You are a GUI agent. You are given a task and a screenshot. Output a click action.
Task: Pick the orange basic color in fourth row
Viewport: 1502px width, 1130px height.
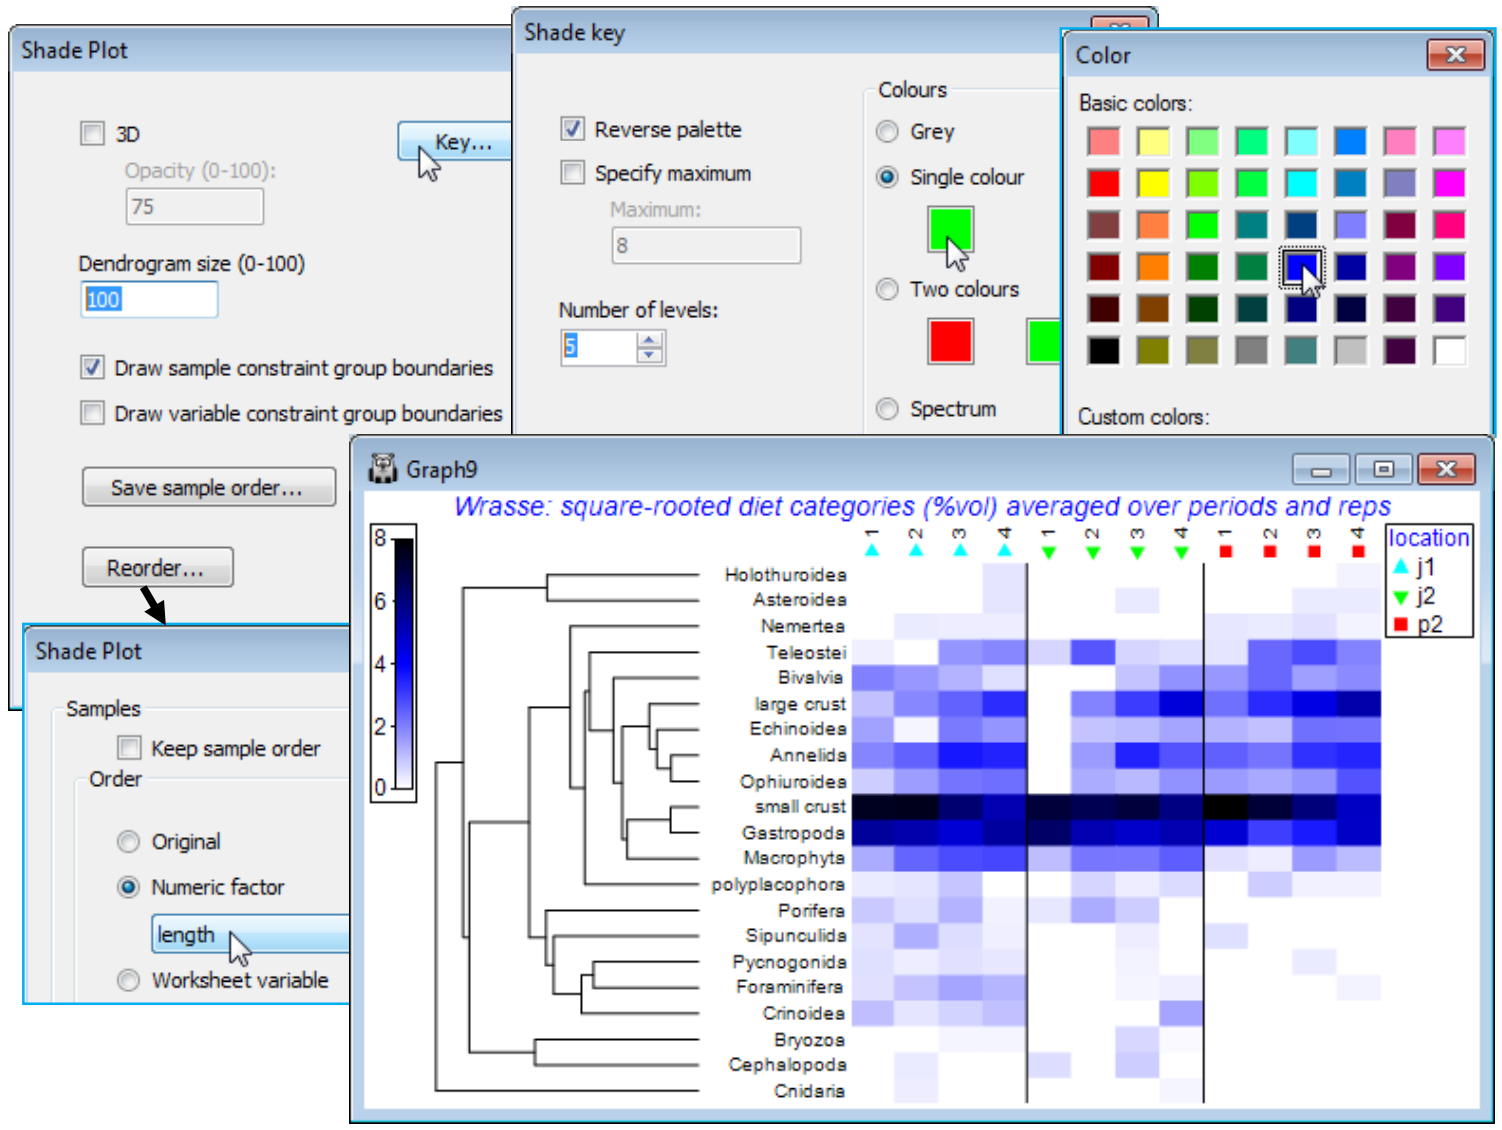coord(1153,267)
